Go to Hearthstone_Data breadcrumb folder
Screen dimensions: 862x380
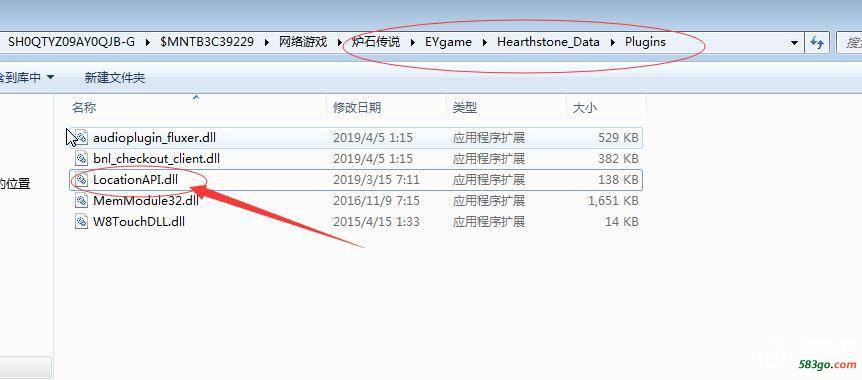click(548, 42)
